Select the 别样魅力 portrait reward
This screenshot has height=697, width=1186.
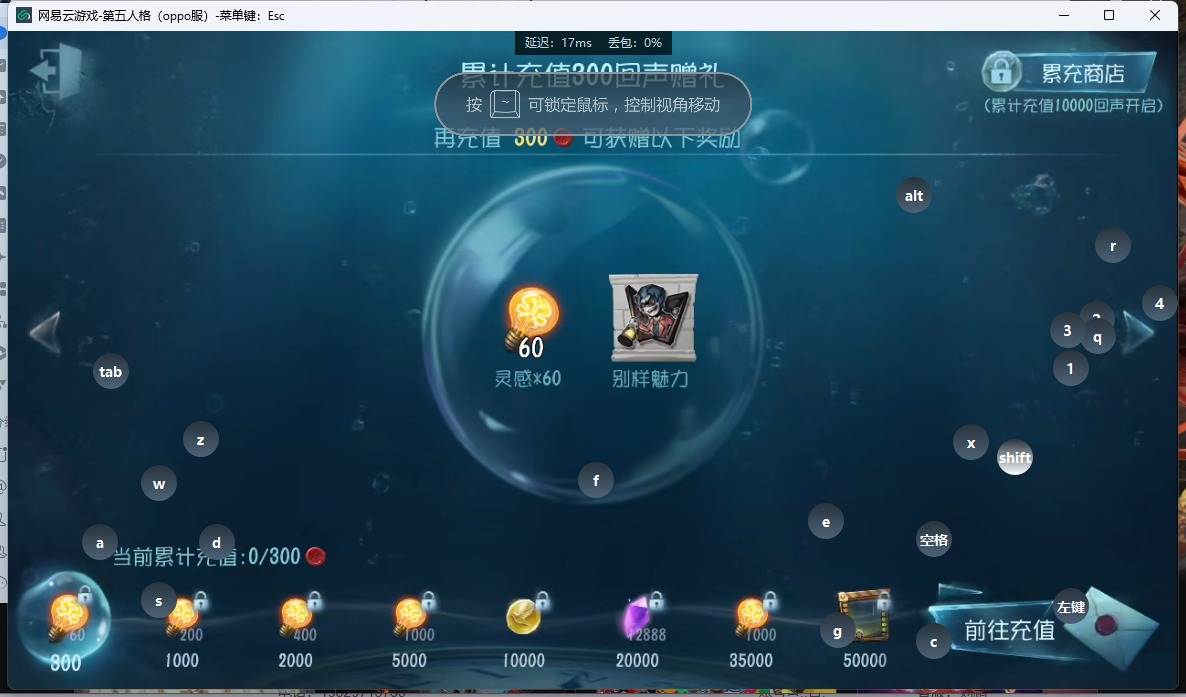(654, 318)
